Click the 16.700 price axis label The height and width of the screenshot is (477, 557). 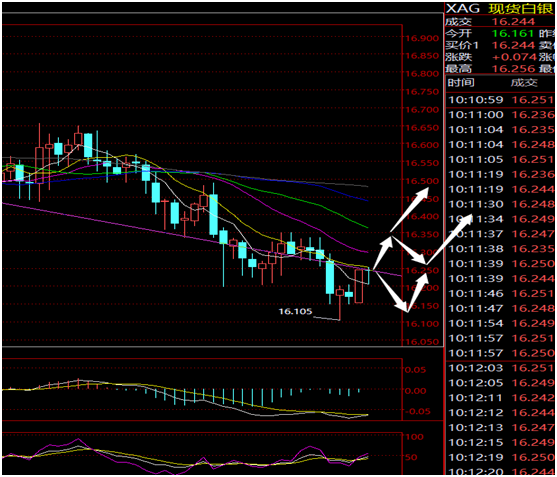coord(422,110)
